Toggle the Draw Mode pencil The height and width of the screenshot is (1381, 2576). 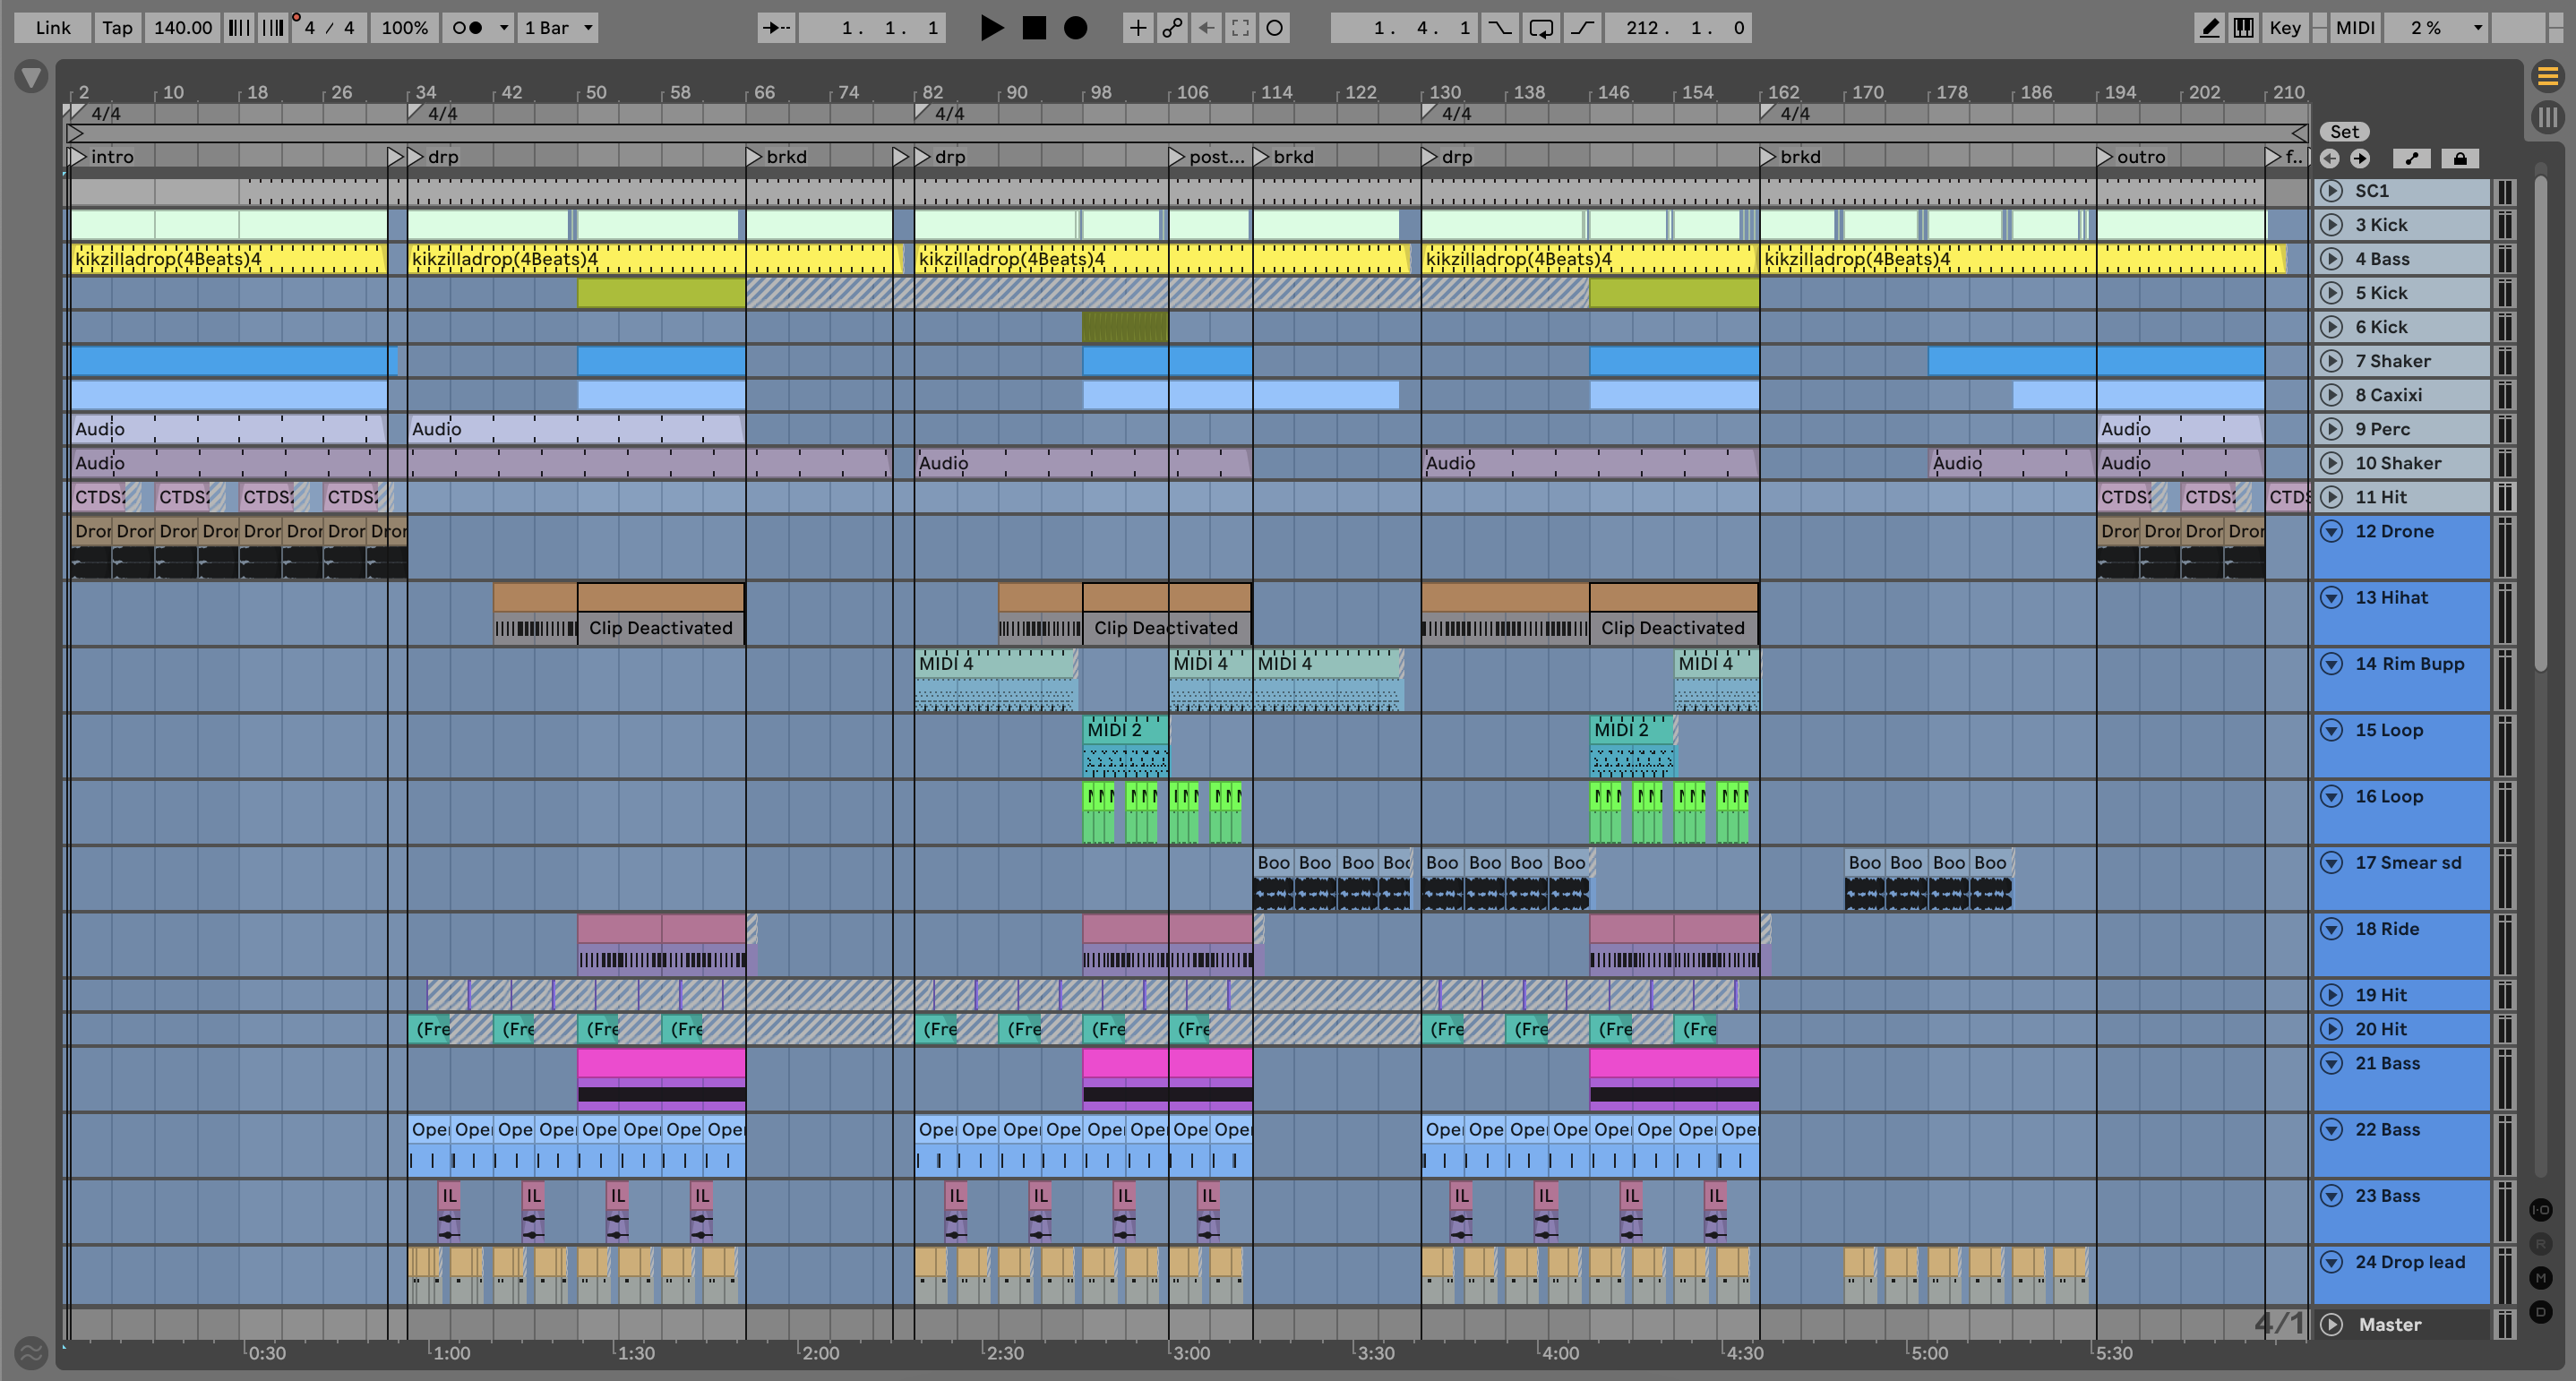2209,28
